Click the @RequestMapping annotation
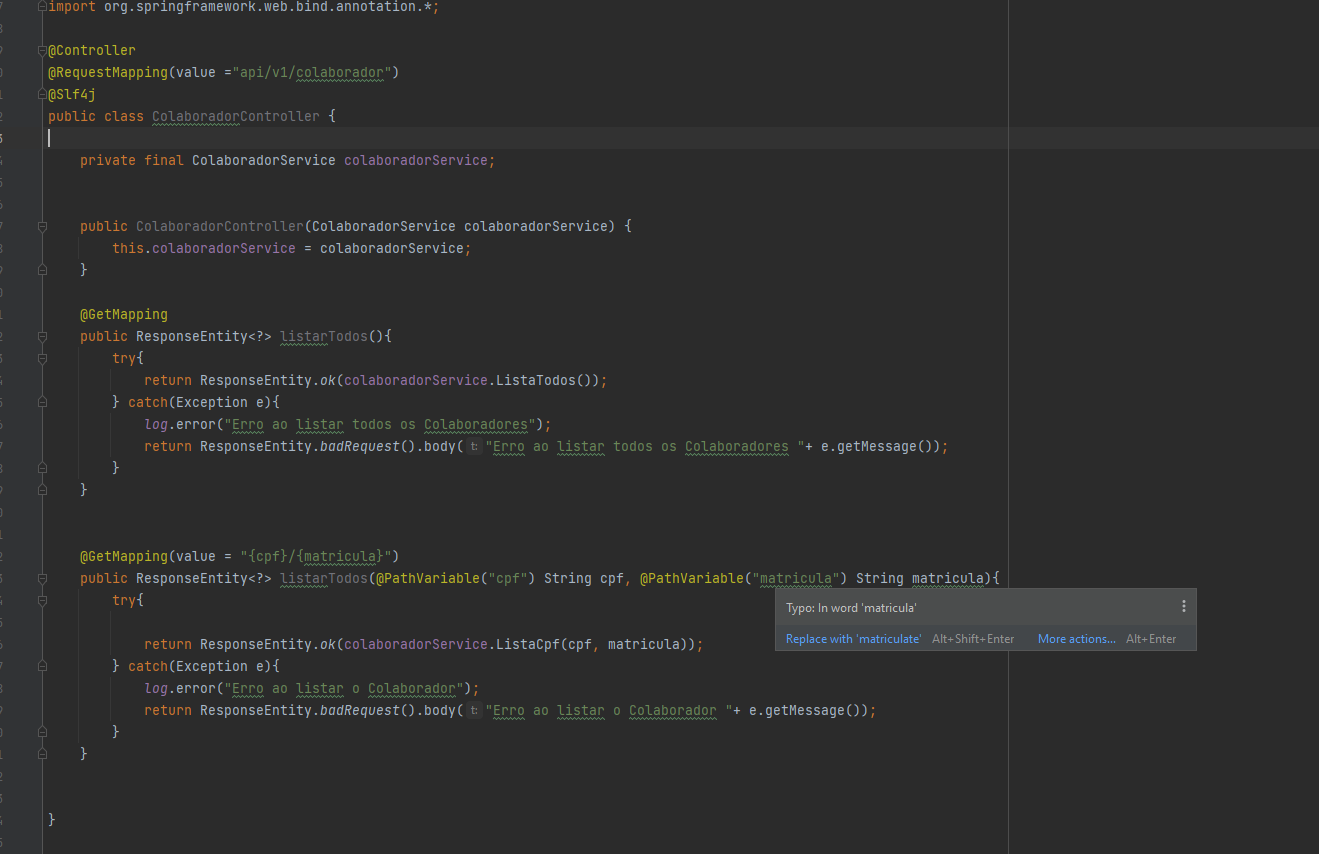Viewport: 1319px width, 854px height. point(108,72)
